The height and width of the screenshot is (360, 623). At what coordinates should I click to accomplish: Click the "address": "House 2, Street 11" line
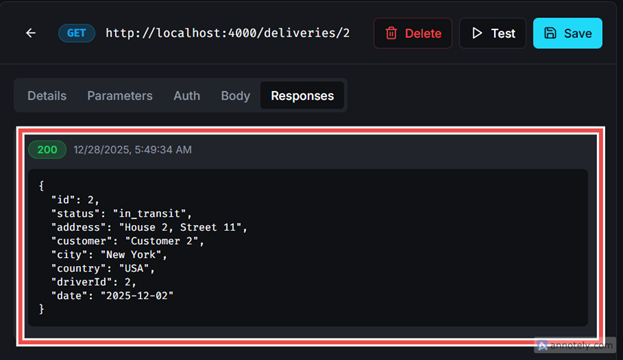tap(149, 227)
